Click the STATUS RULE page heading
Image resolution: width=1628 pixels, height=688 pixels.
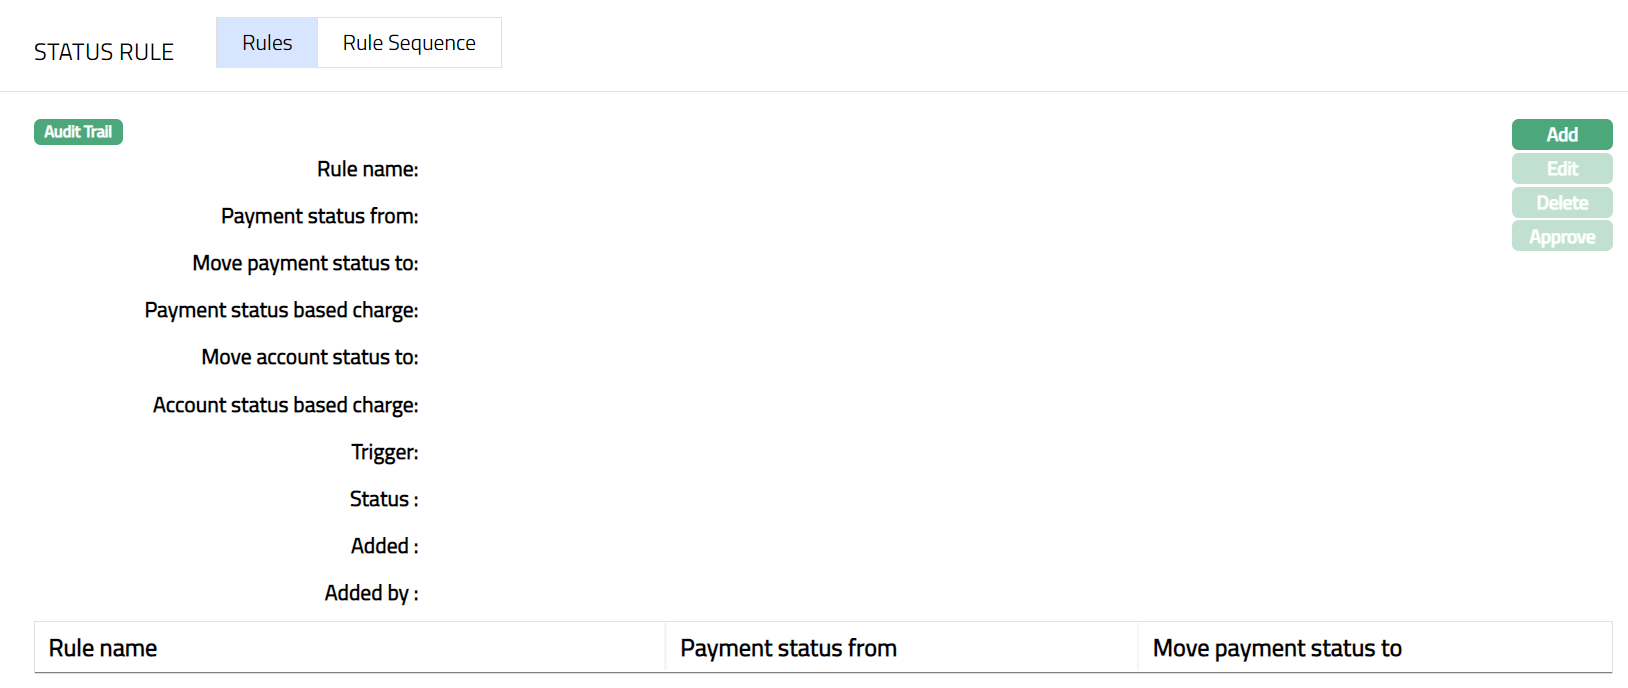pos(104,52)
